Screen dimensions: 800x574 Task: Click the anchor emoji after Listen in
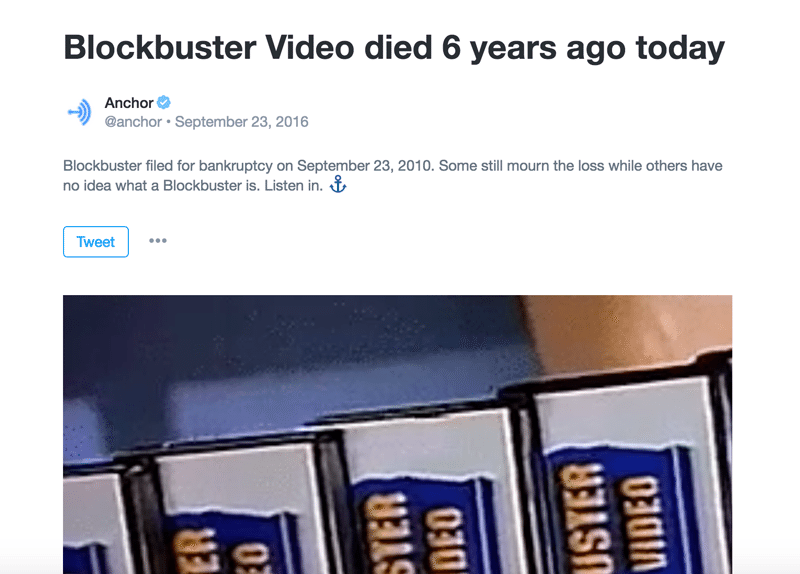[x=338, y=184]
